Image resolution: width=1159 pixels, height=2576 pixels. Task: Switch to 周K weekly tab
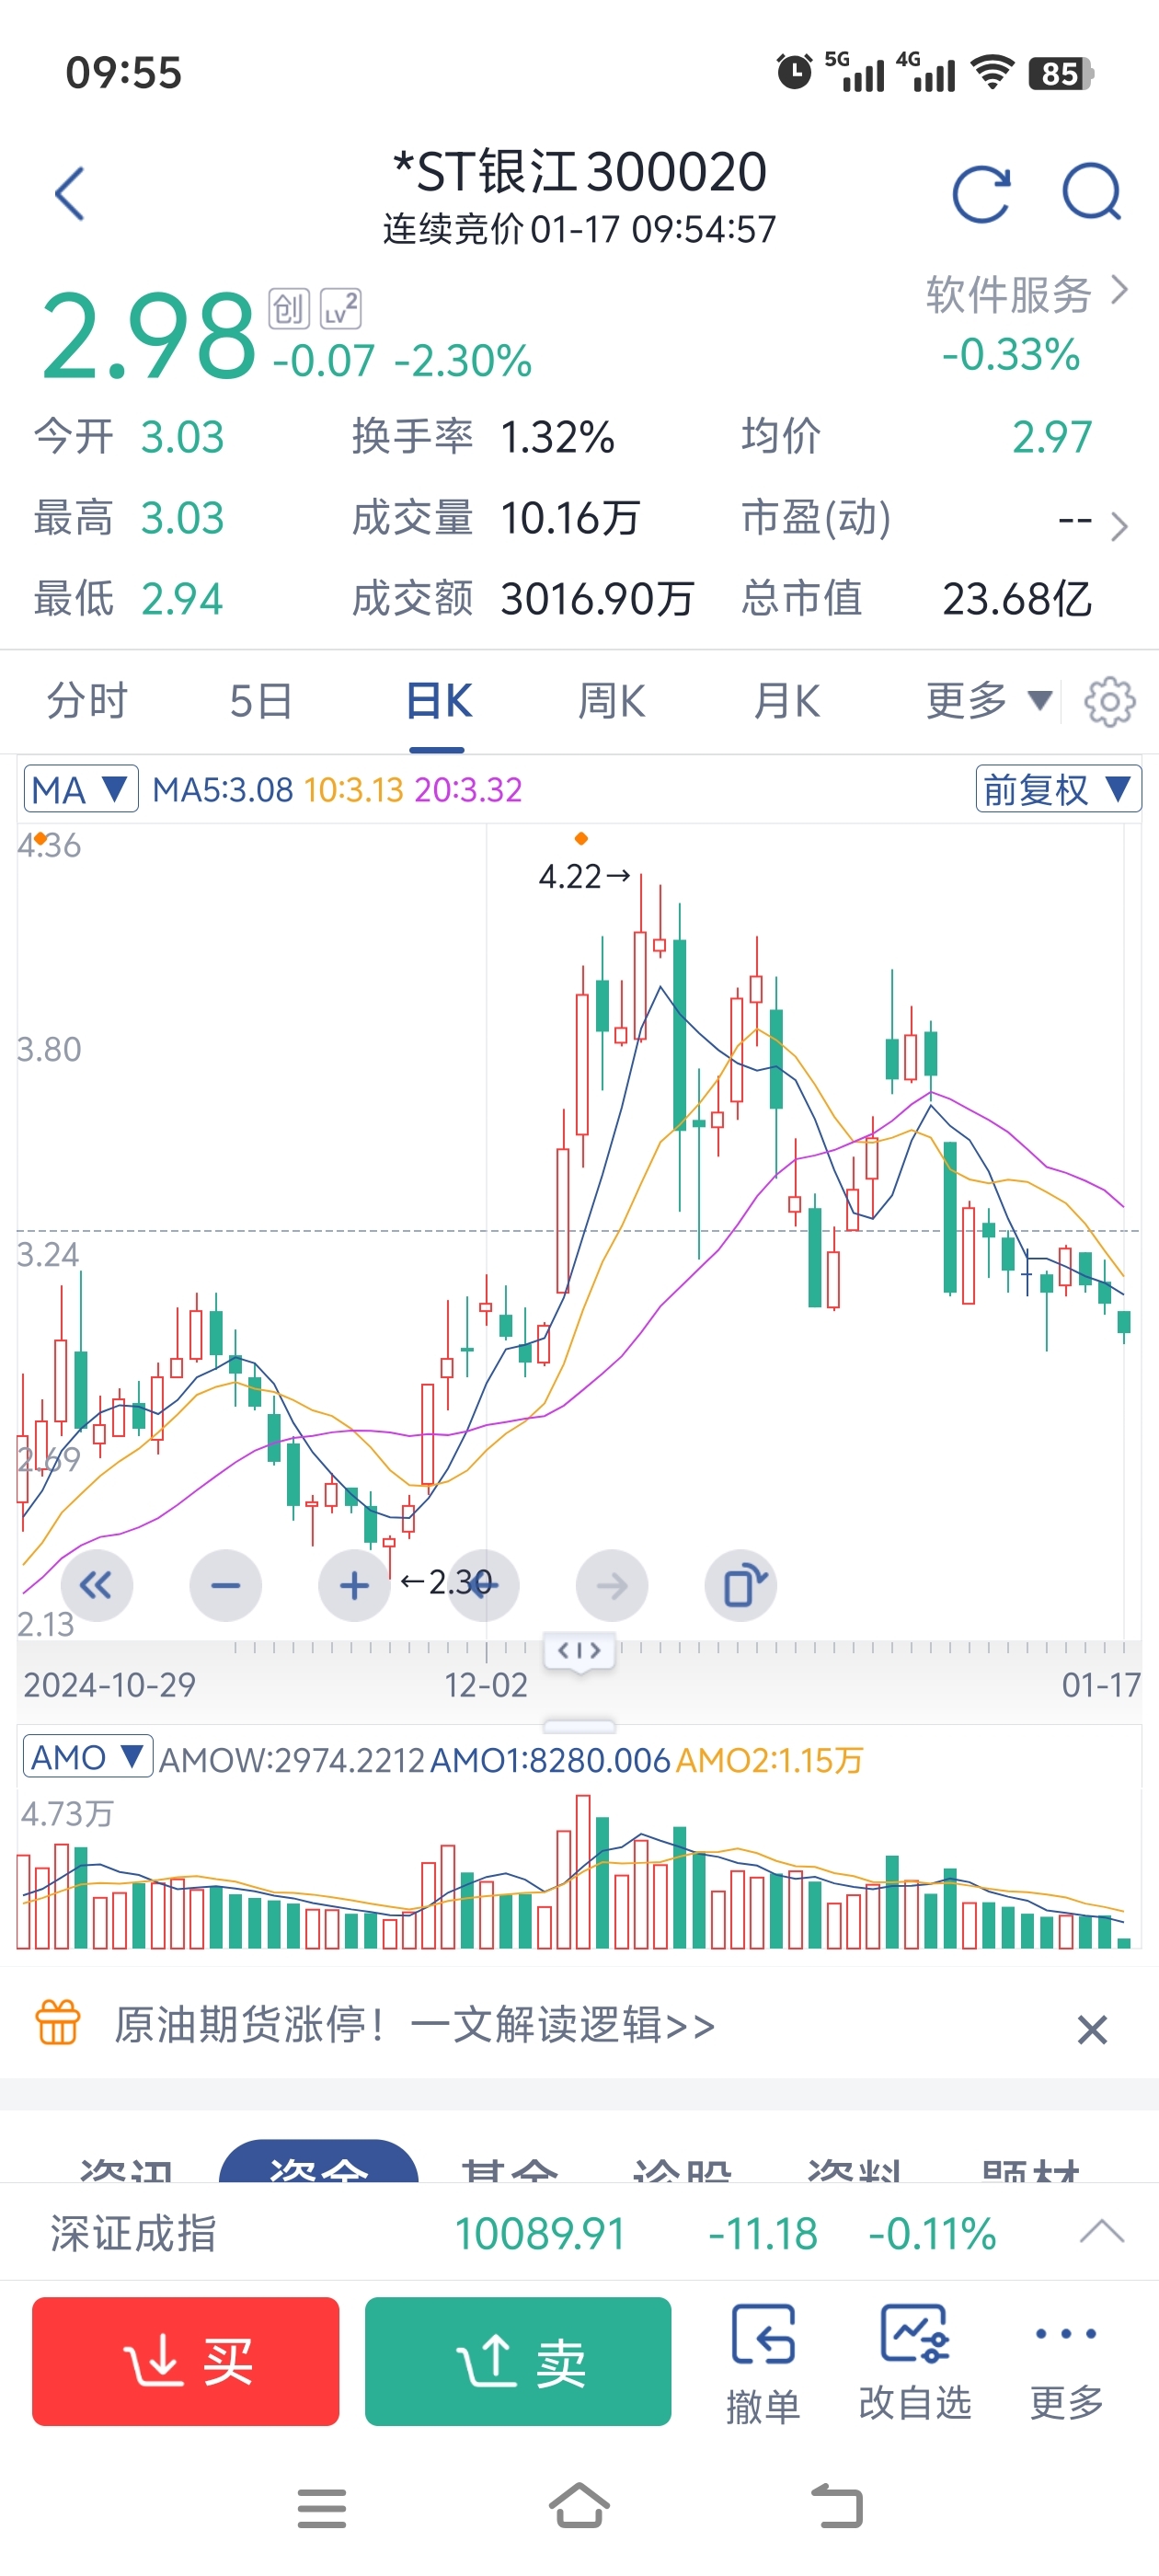[x=612, y=701]
